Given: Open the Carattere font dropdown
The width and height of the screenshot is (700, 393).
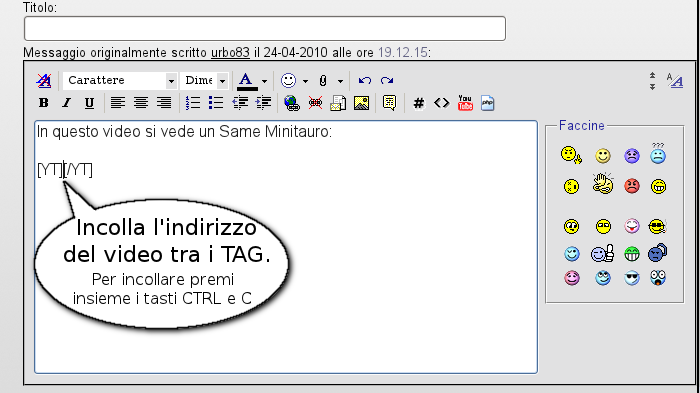Looking at the screenshot, I should pyautogui.click(x=120, y=81).
